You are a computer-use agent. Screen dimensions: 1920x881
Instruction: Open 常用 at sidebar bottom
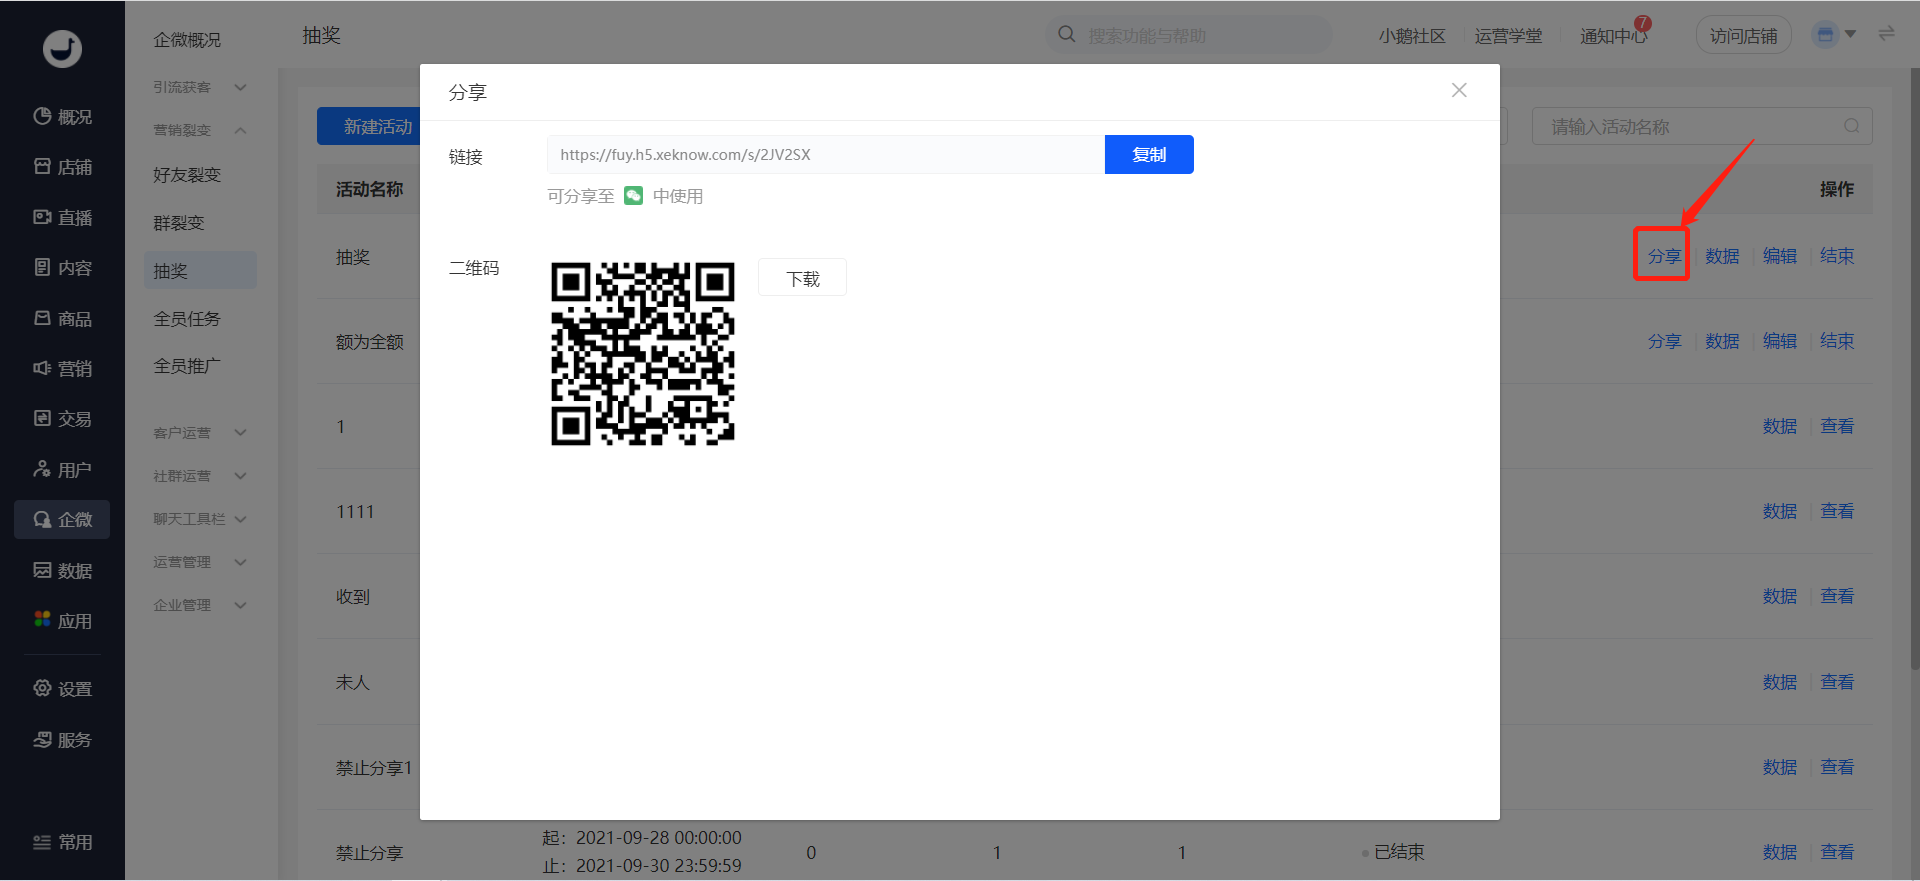[62, 842]
